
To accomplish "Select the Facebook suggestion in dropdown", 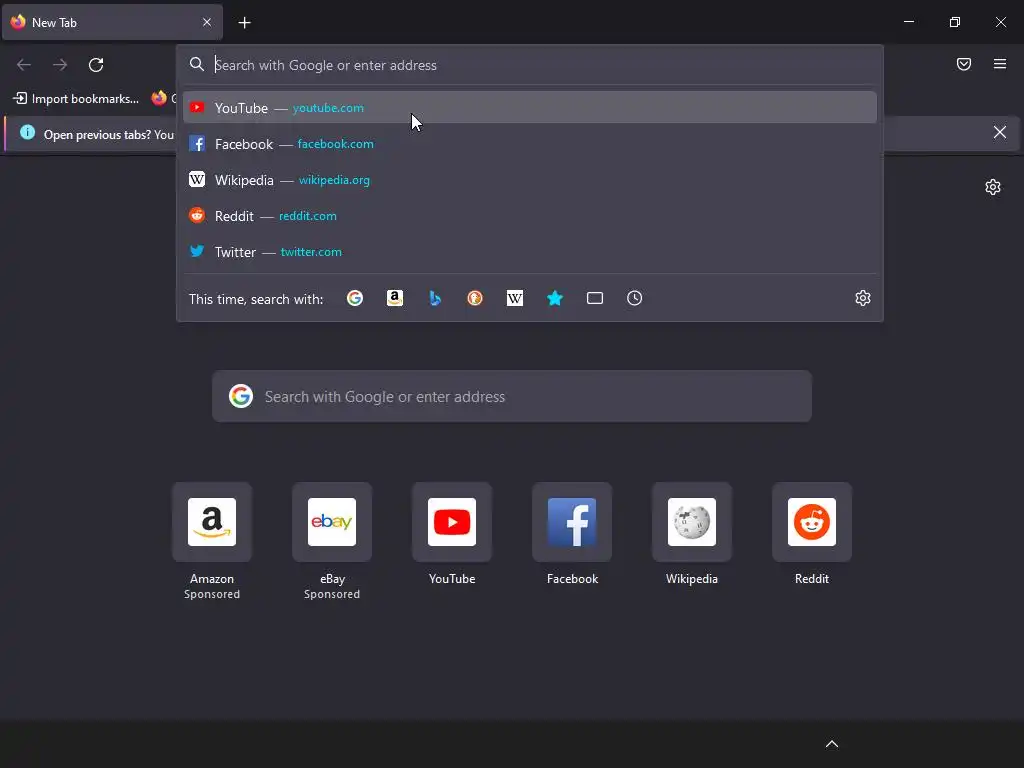I will click(530, 144).
